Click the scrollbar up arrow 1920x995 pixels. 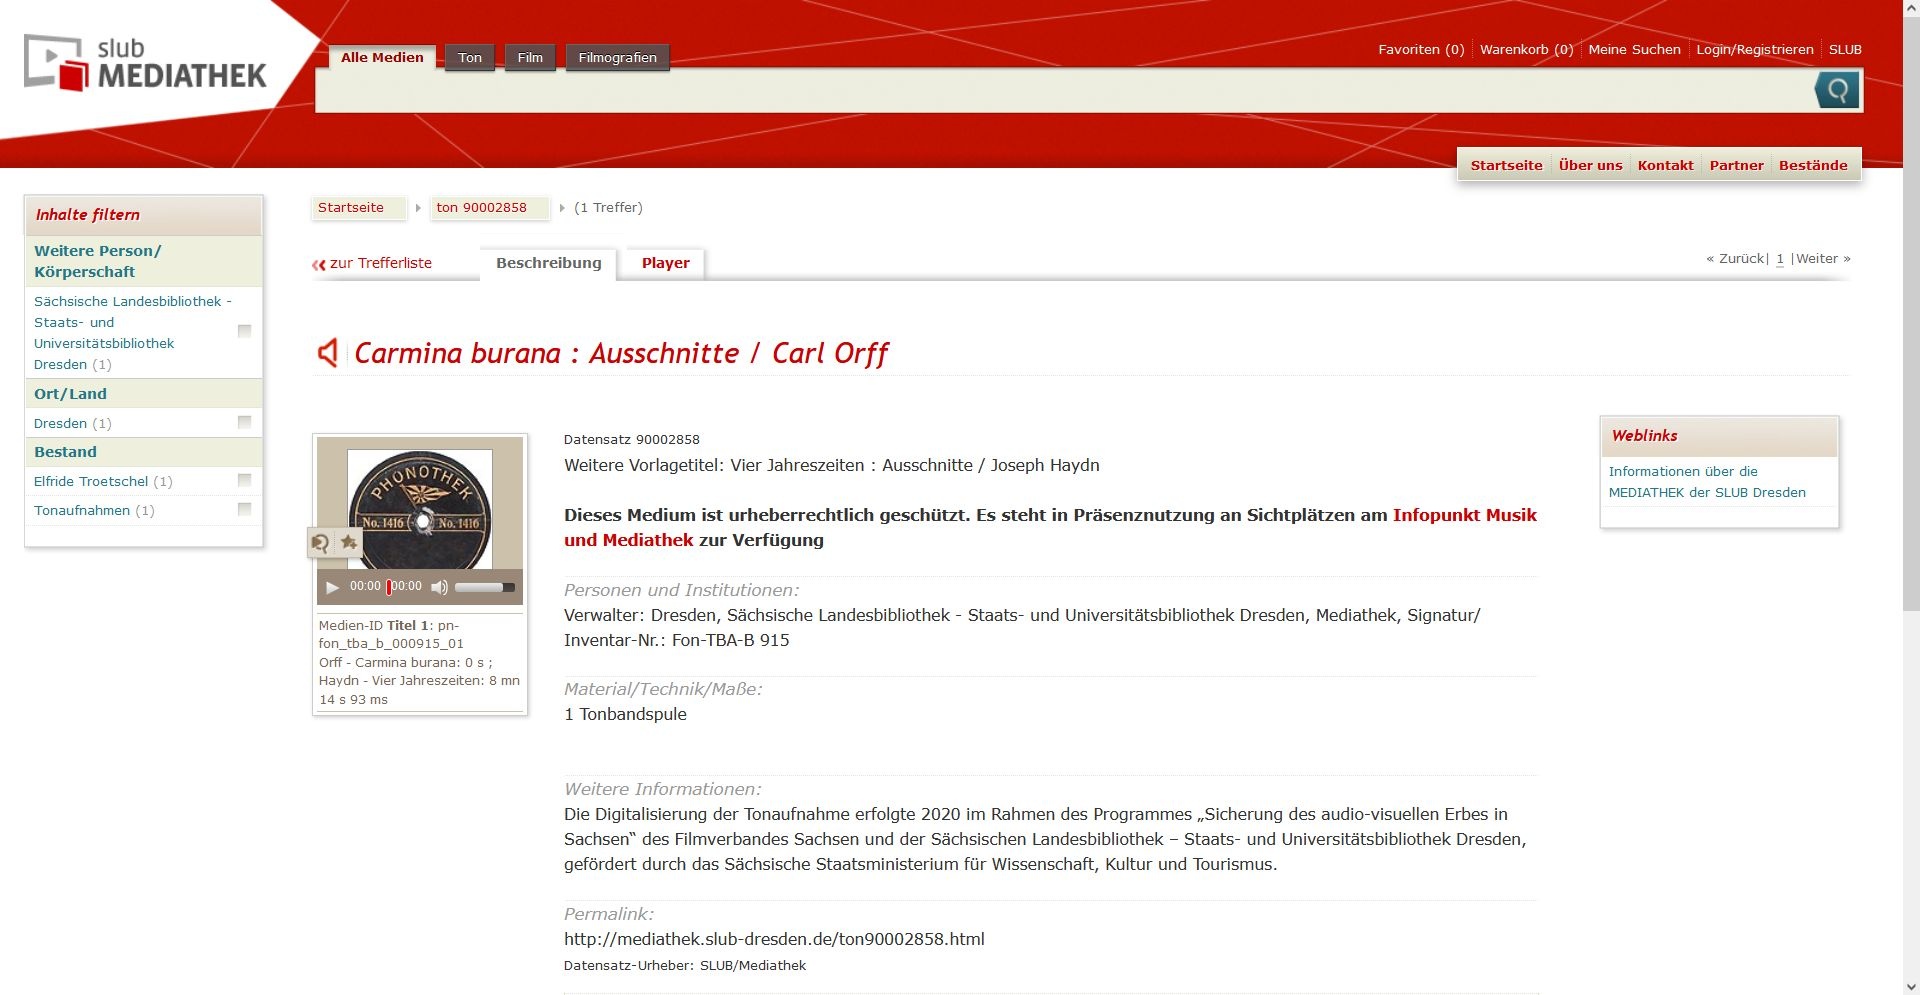[1911, 8]
